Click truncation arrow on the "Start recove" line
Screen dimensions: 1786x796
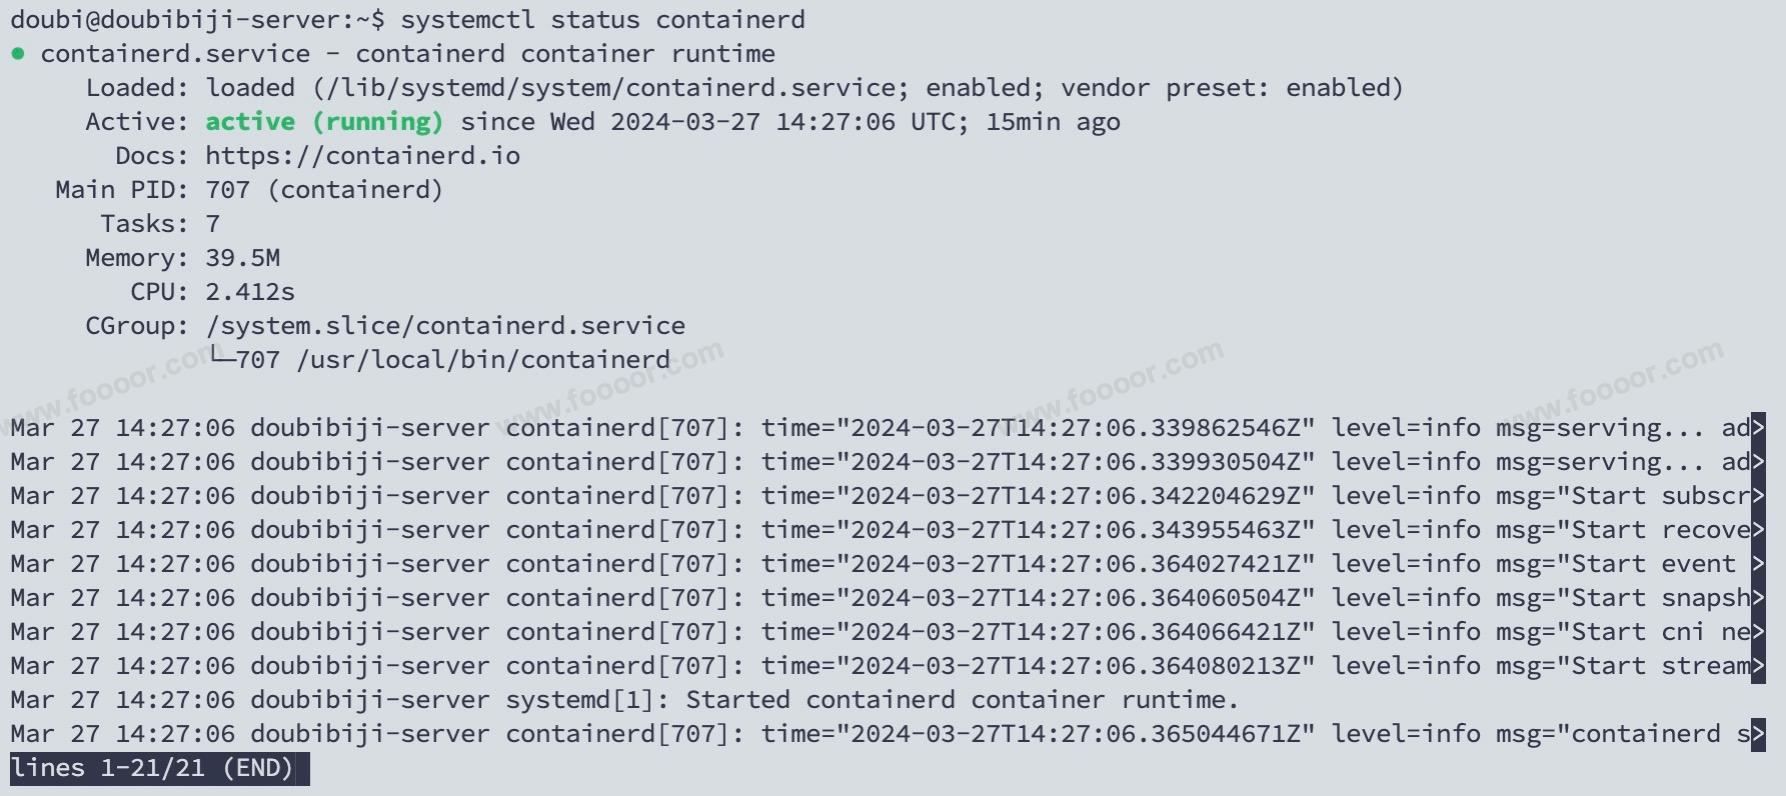(x=1758, y=530)
